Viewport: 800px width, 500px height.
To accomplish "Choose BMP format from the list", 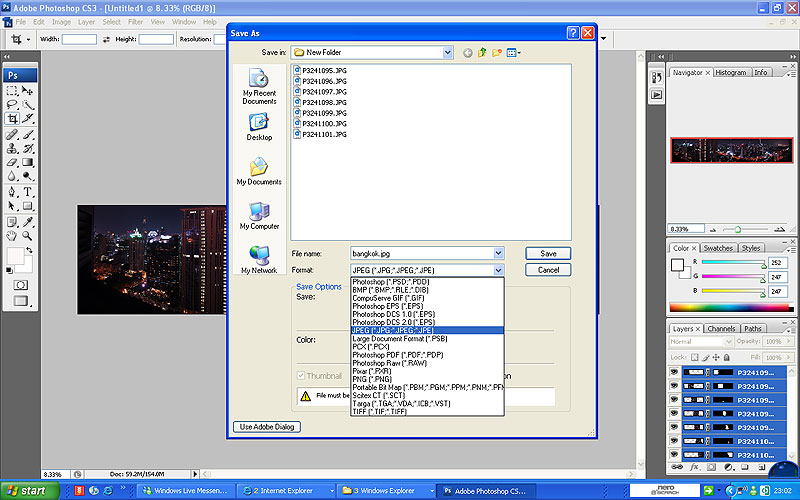I will pyautogui.click(x=427, y=290).
